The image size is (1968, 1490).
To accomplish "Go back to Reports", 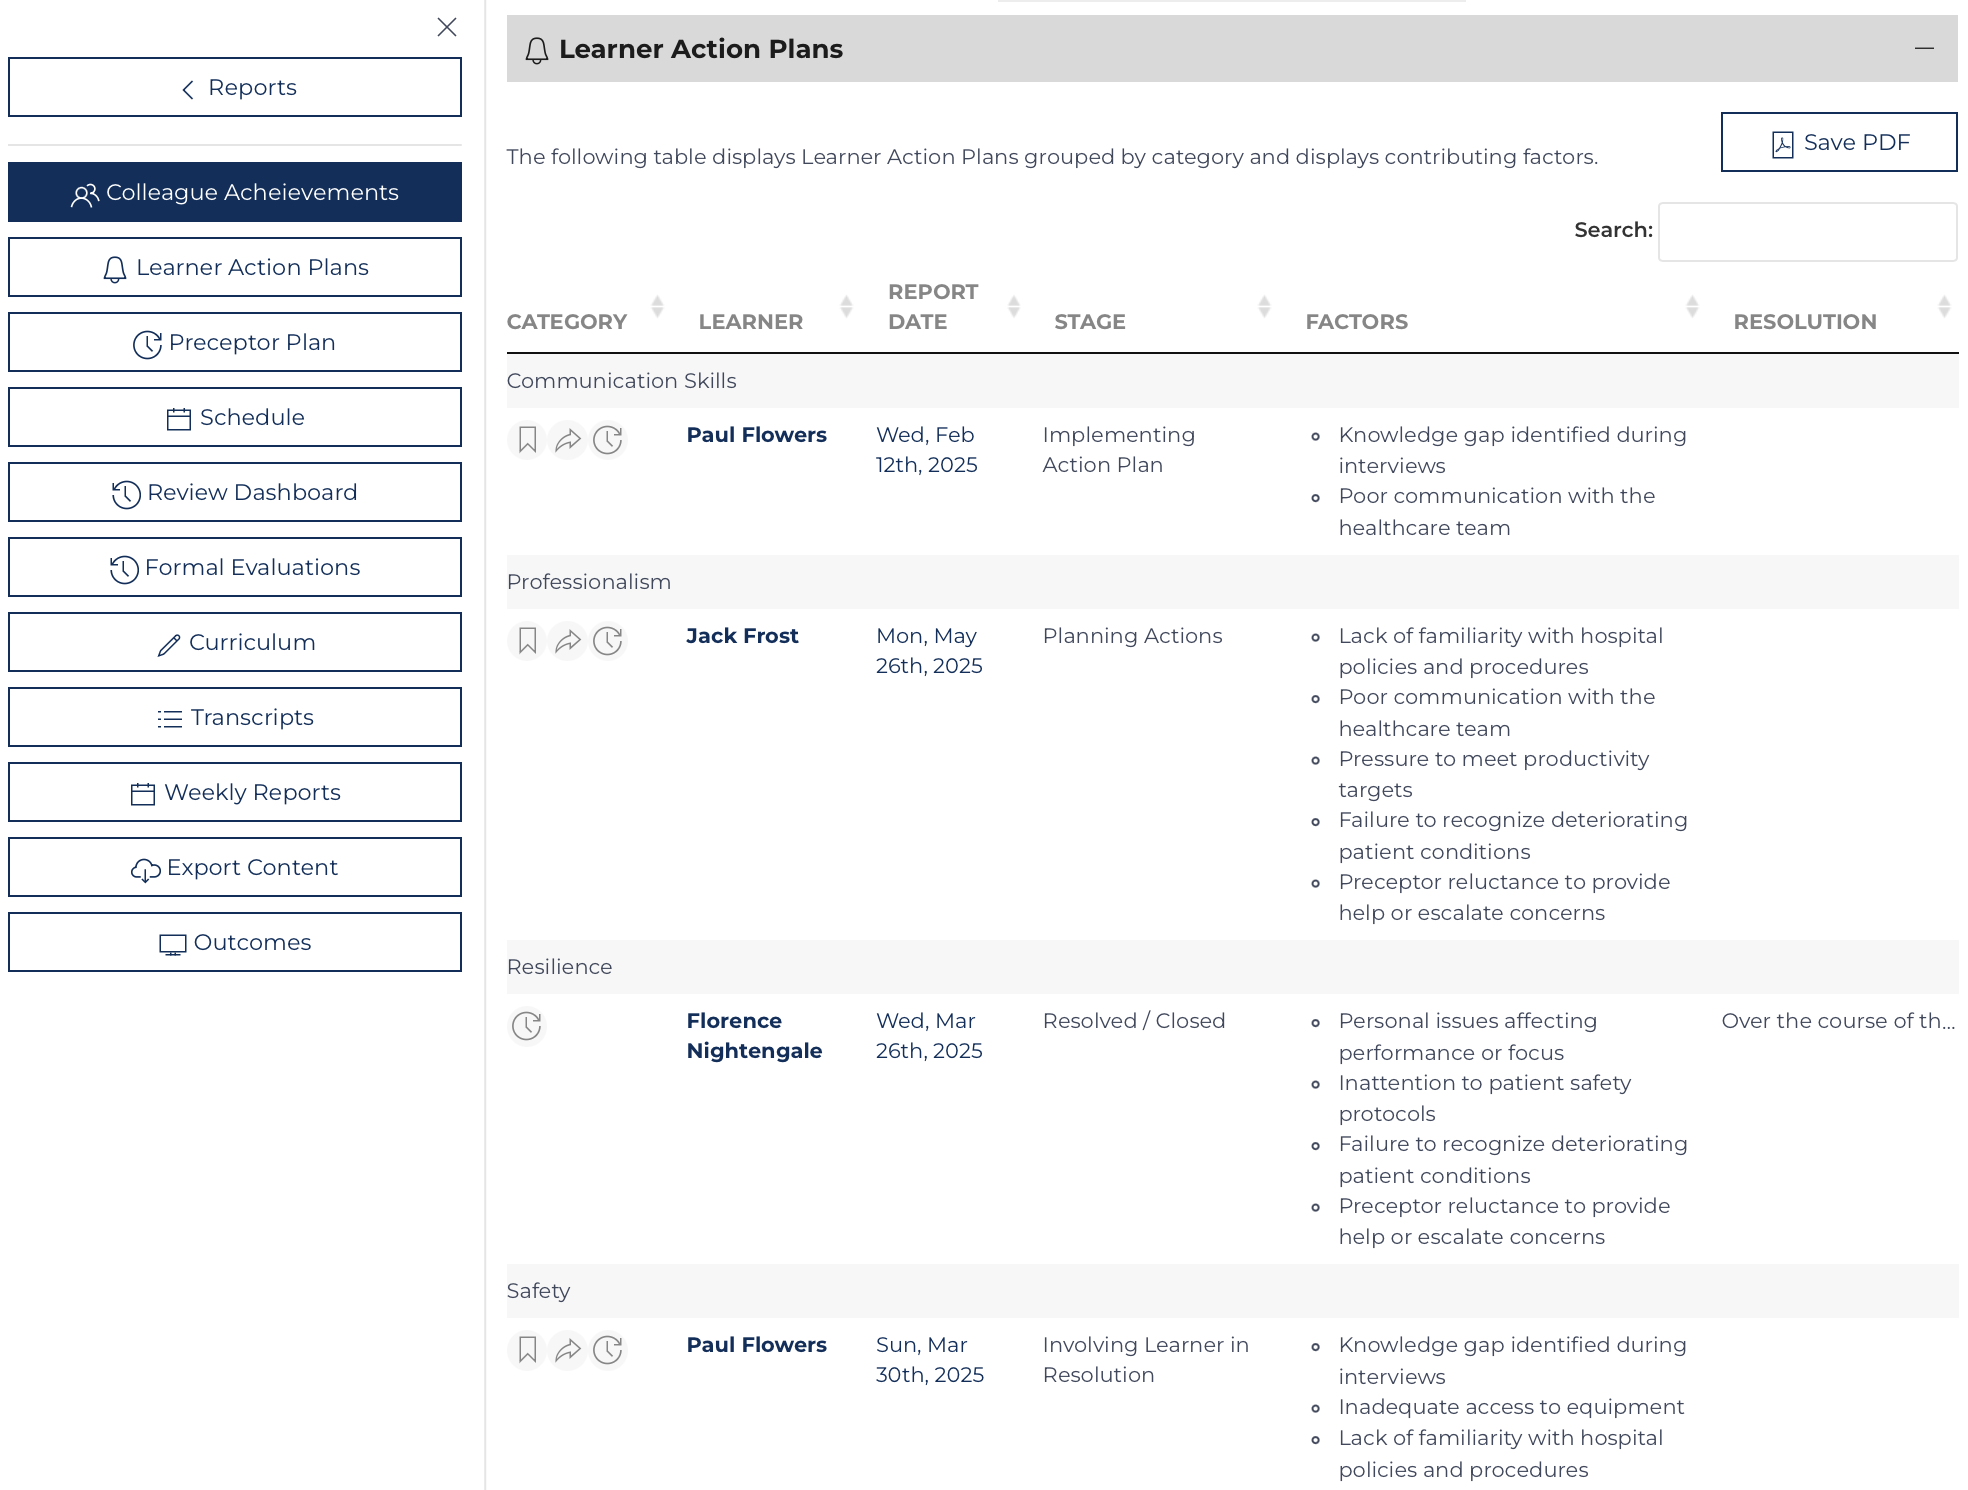I will tap(235, 87).
